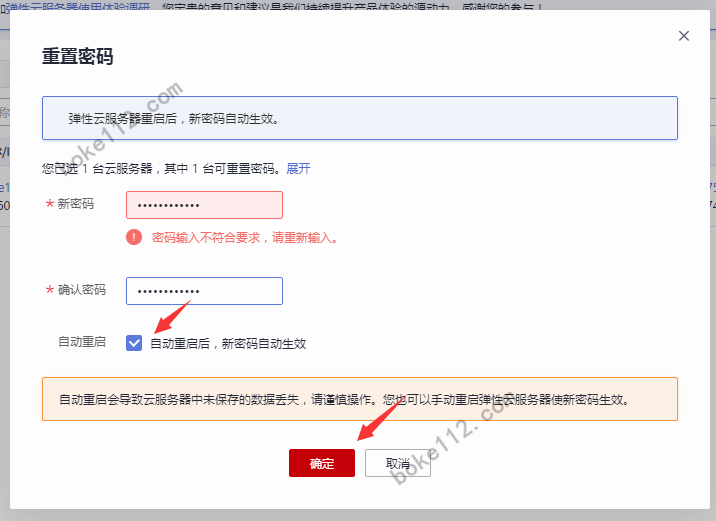Click the 重置密码 dialog title

[78, 57]
